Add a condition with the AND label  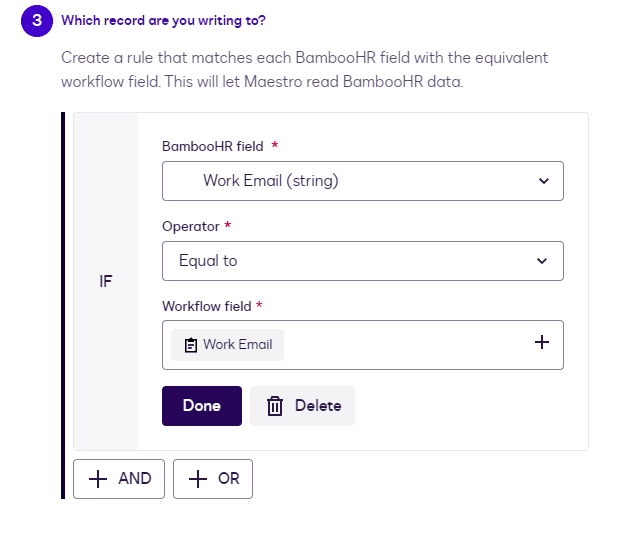(x=134, y=479)
